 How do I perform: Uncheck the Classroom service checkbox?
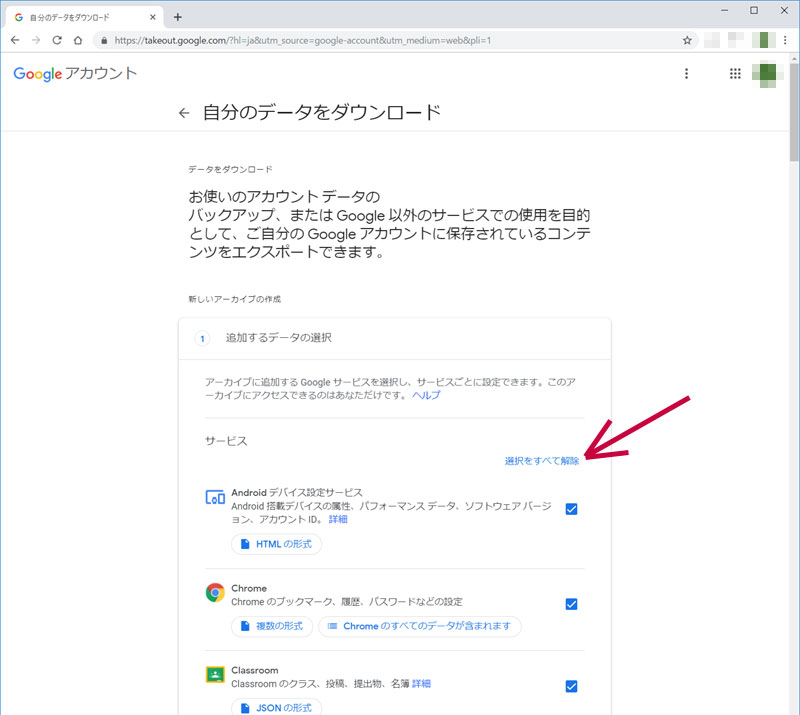[571, 686]
